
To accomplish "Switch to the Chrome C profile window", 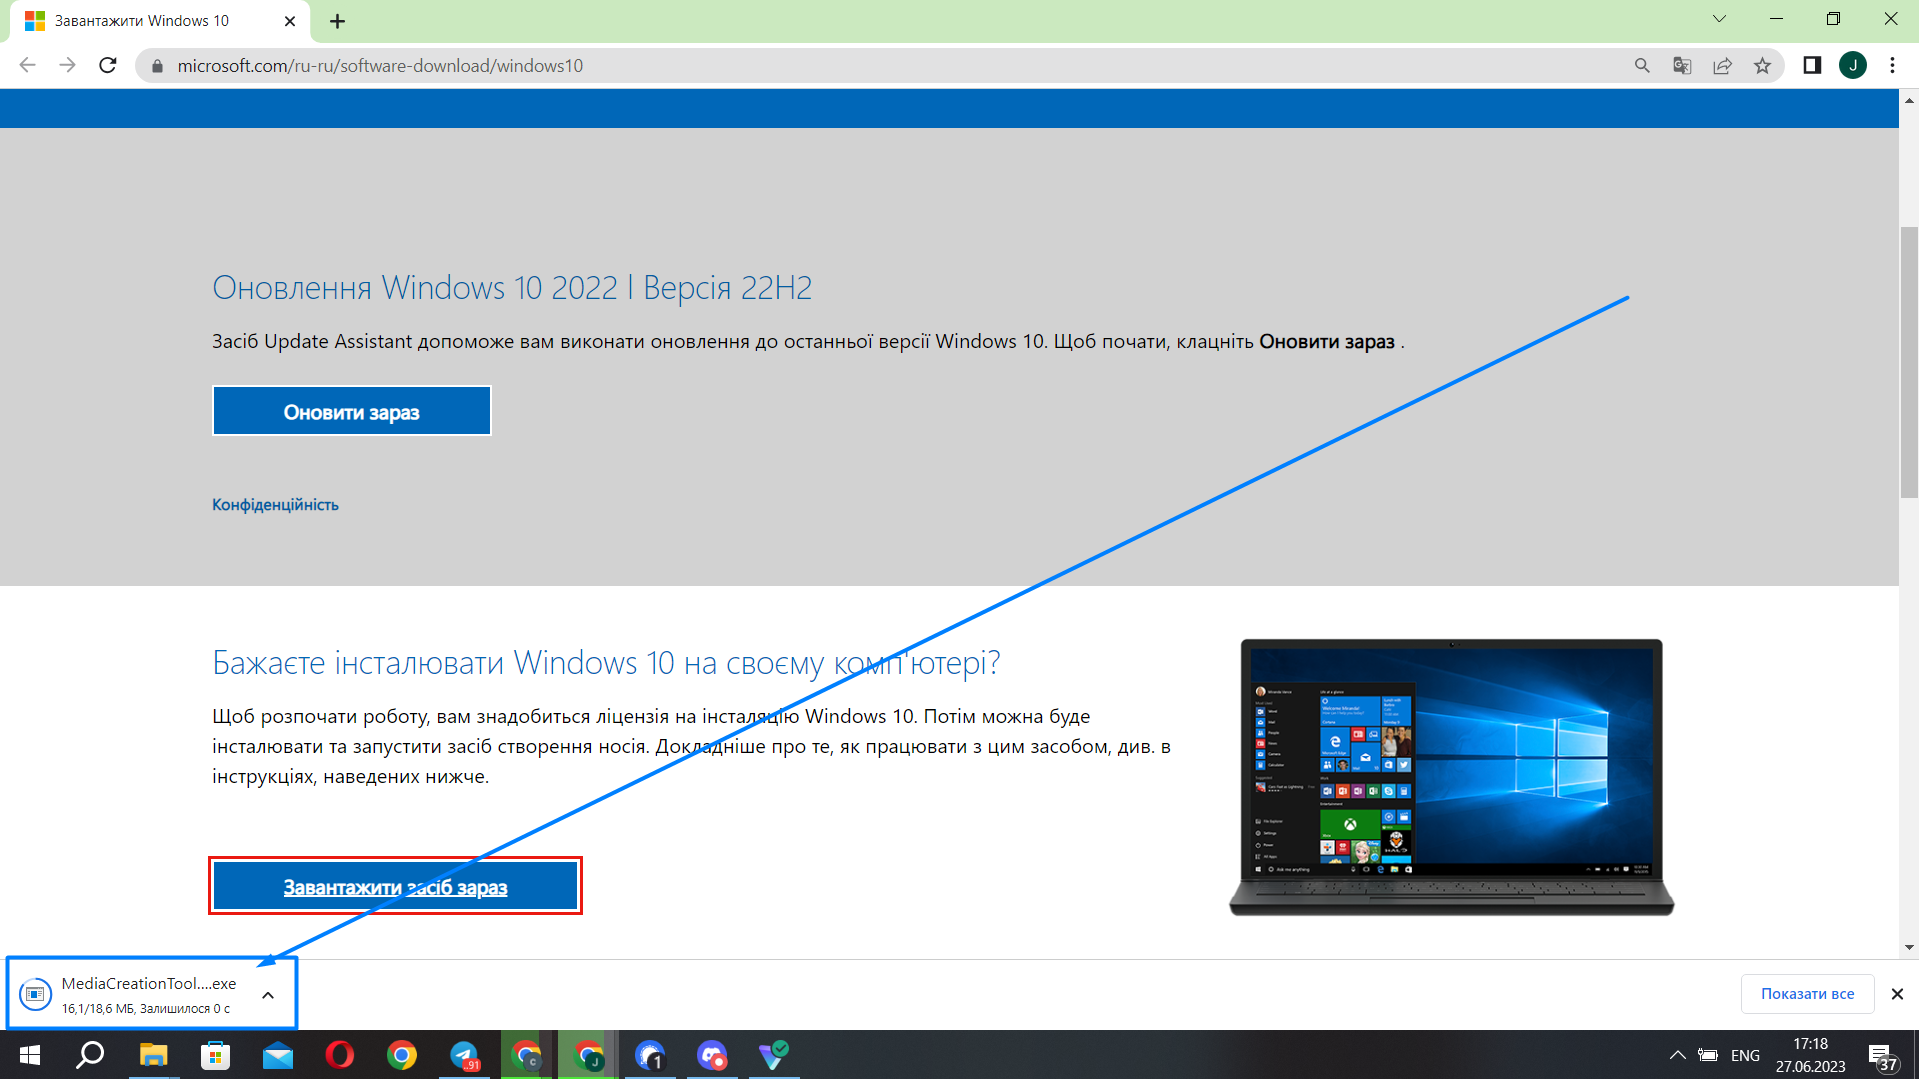I will point(526,1055).
